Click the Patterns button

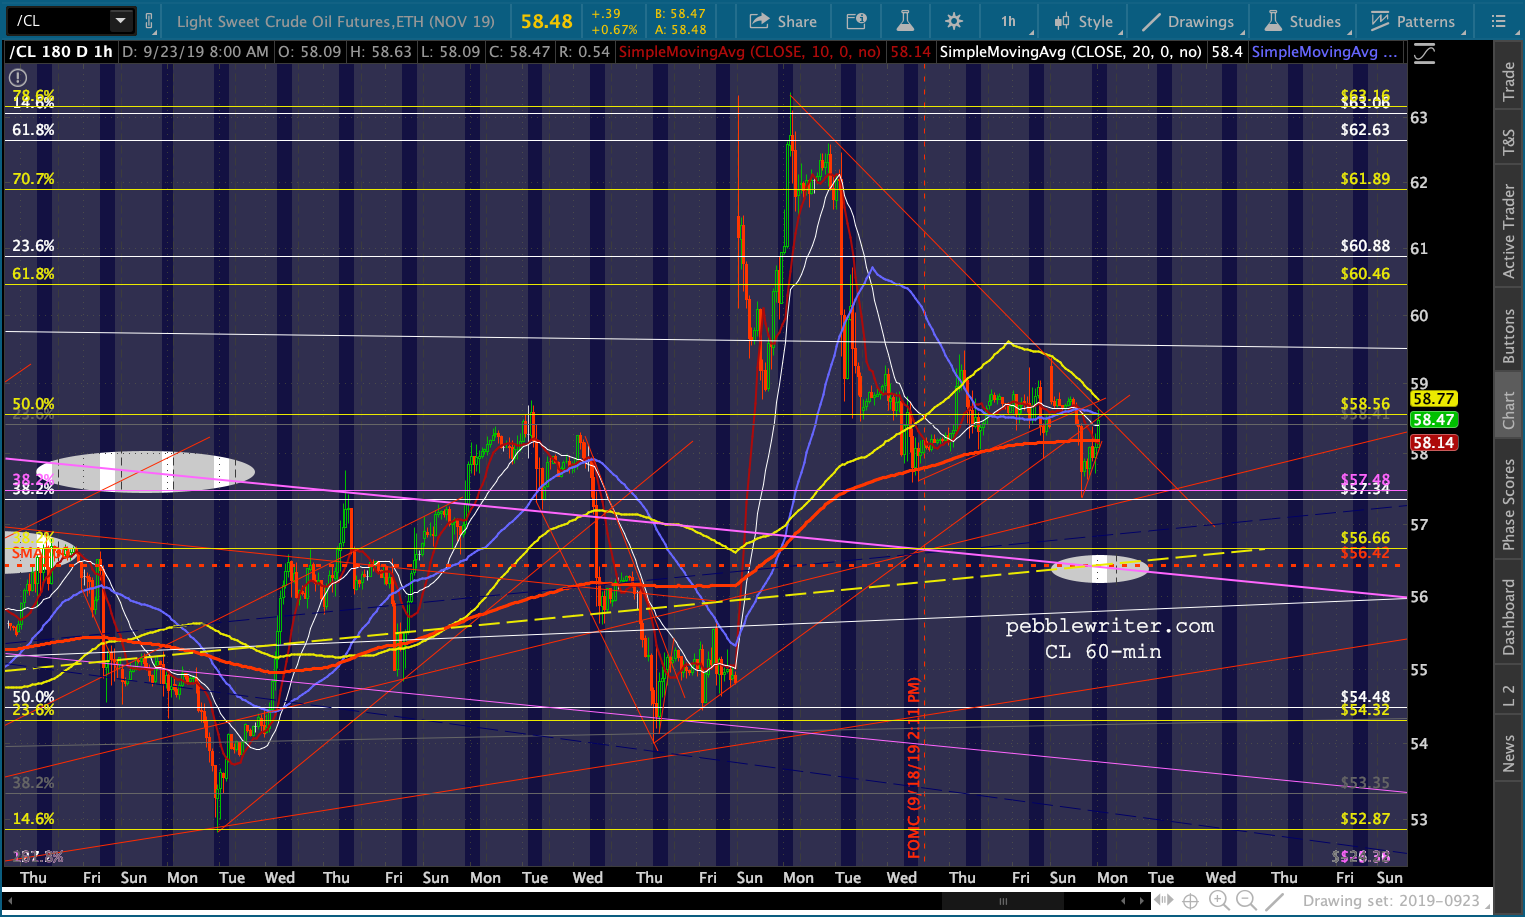[x=1412, y=21]
